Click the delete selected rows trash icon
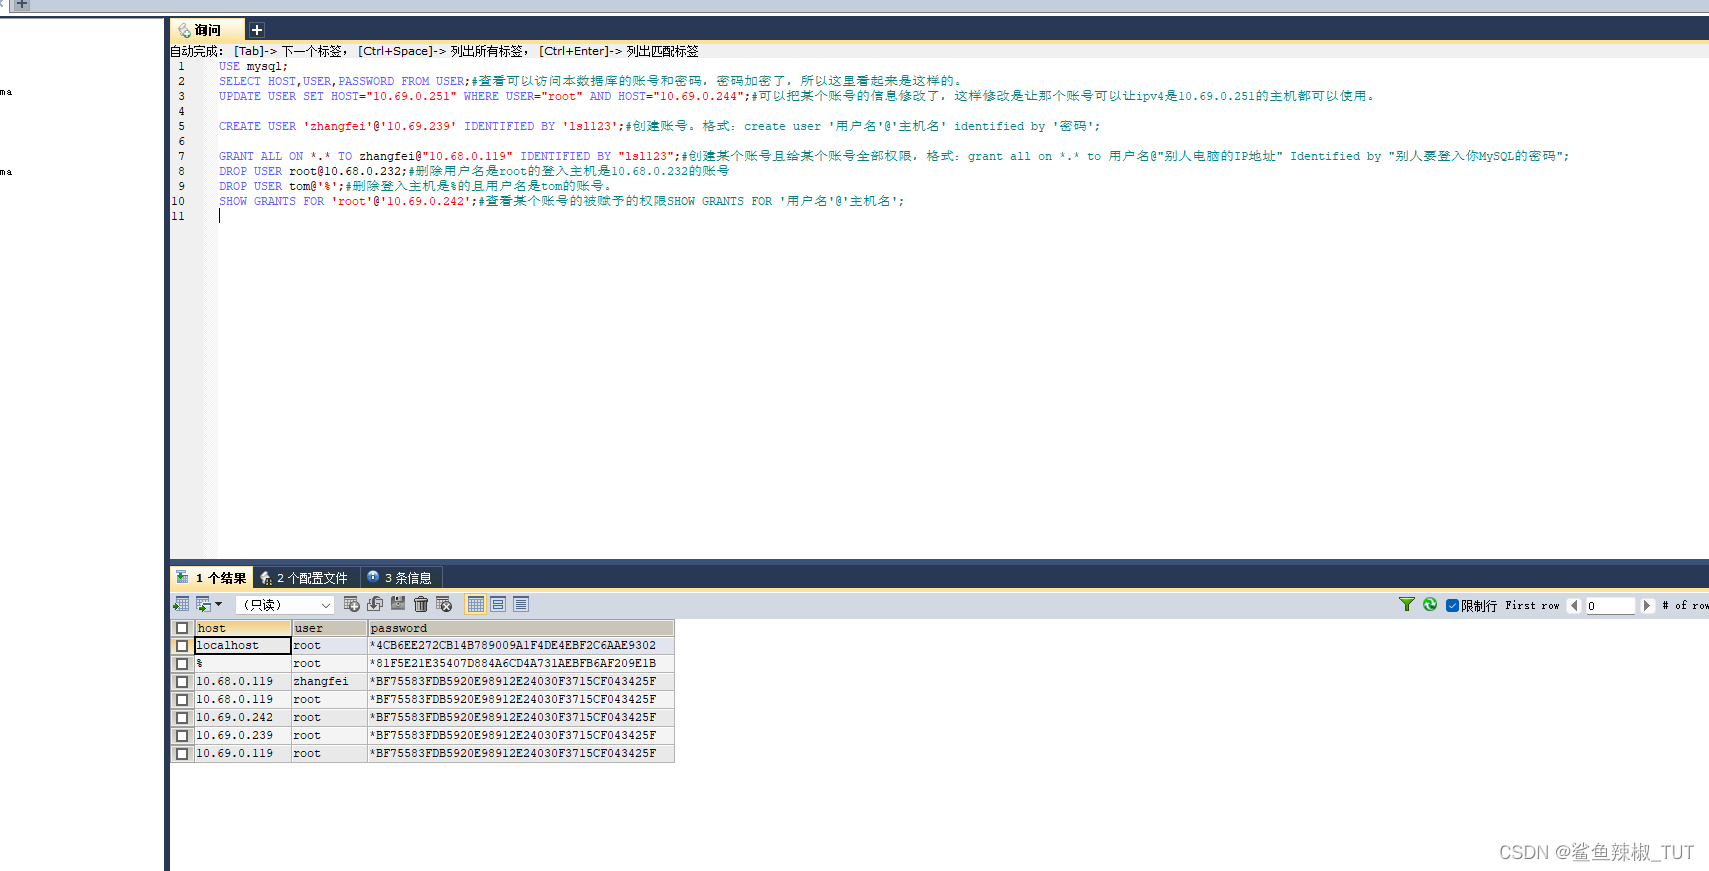This screenshot has height=871, width=1709. [421, 604]
